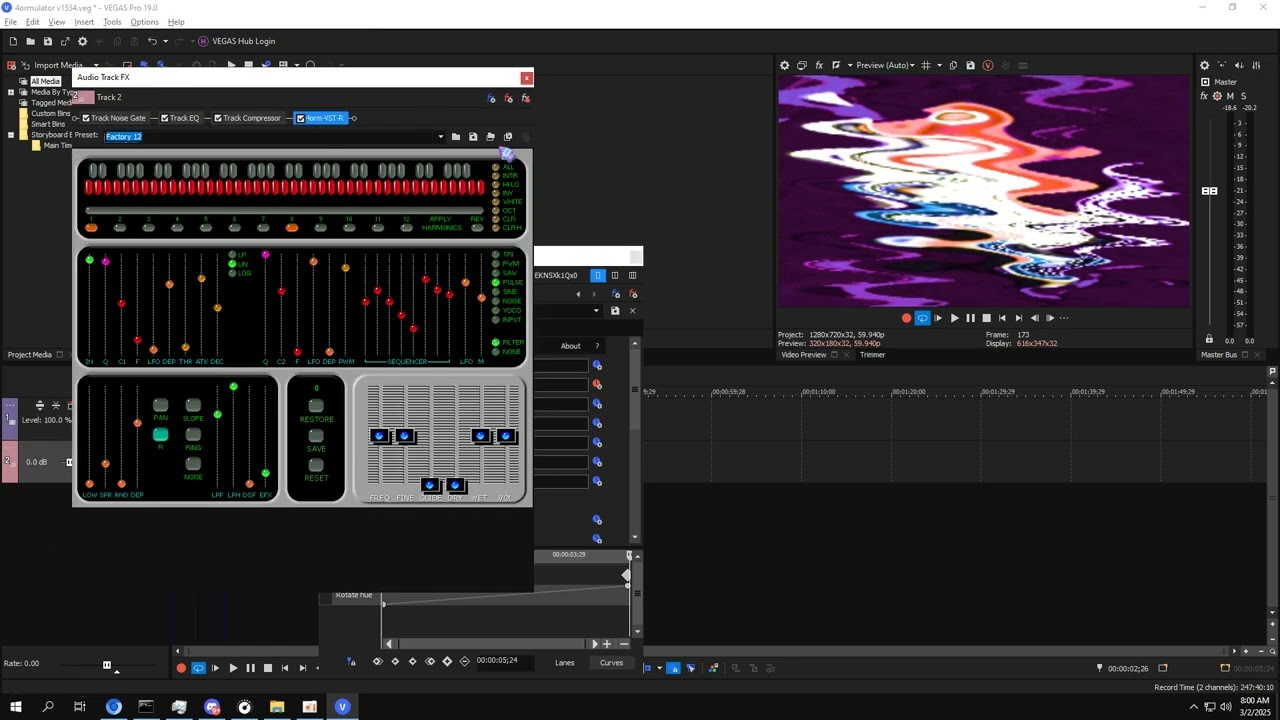1280x720 pixels.
Task: Open project folder icon in main toolbar
Action: pos(30,41)
